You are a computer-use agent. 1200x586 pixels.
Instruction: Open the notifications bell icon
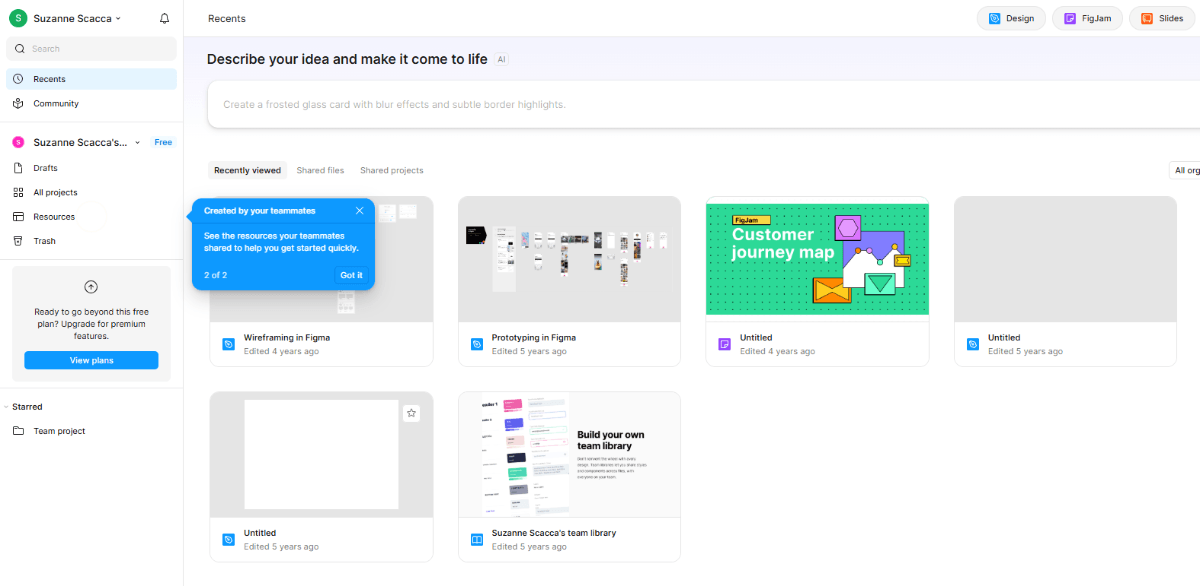164,18
